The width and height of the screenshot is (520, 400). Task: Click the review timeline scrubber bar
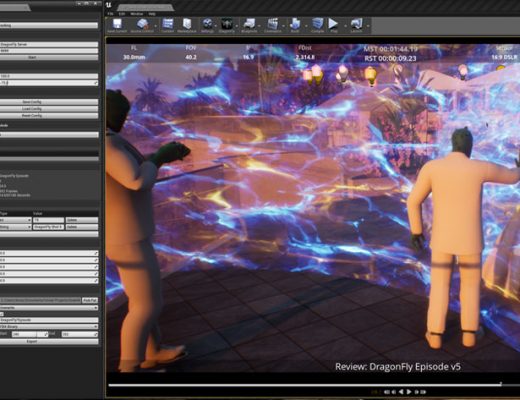click(x=305, y=385)
